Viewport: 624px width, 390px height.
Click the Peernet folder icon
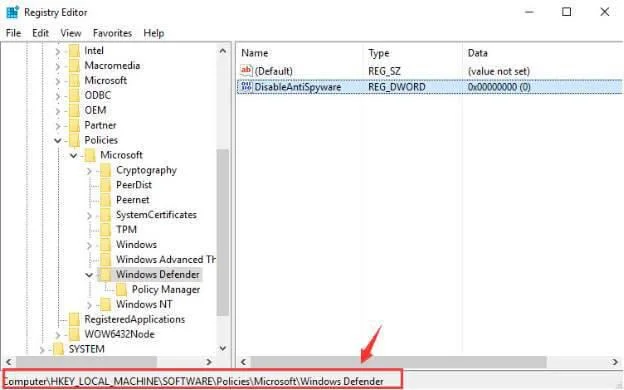point(105,200)
